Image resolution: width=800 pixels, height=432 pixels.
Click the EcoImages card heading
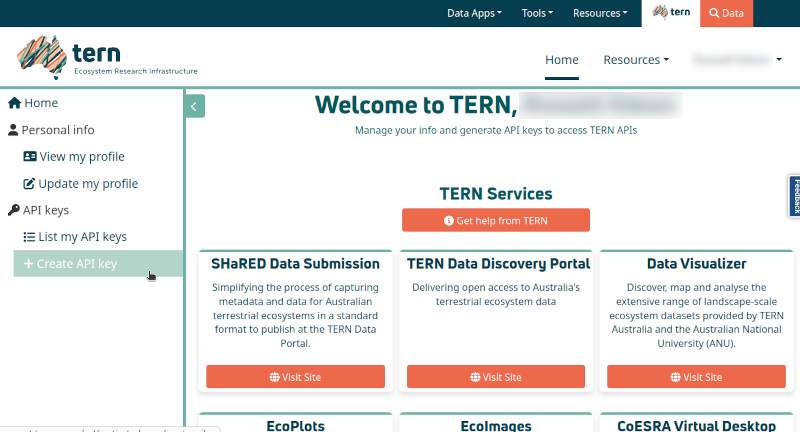(496, 425)
